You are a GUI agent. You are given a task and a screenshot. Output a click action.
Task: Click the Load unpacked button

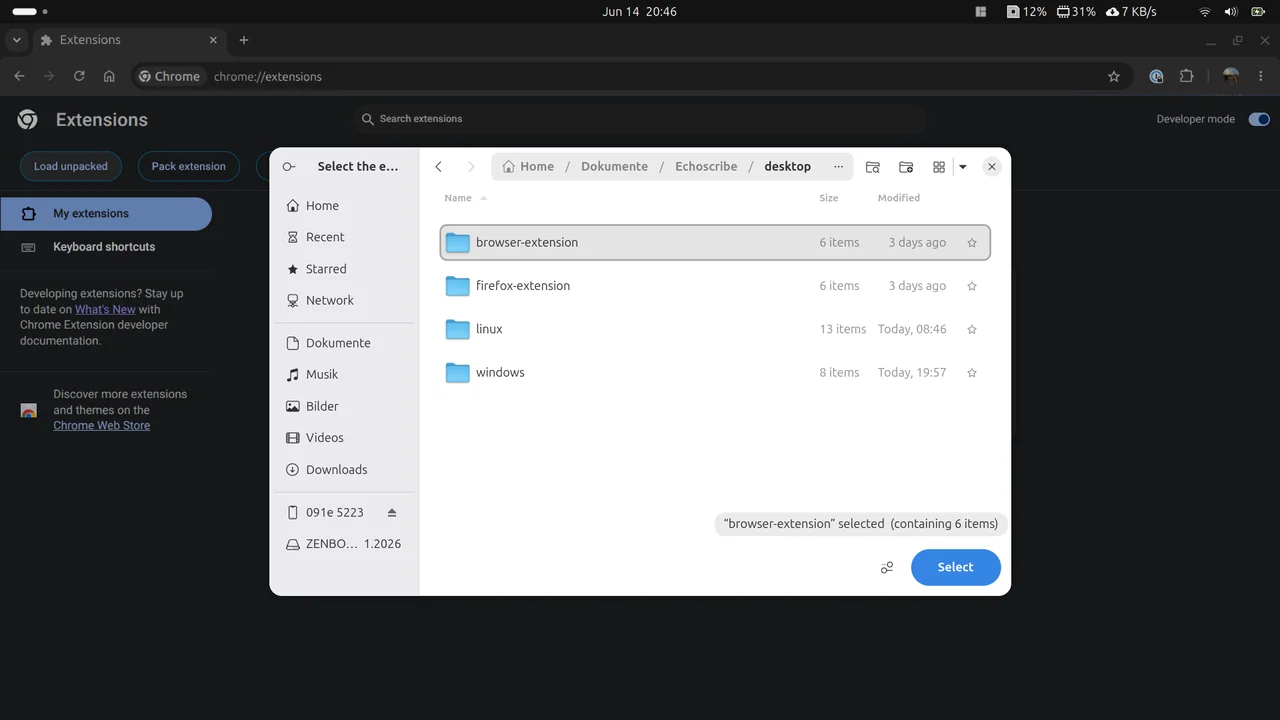[x=71, y=166]
